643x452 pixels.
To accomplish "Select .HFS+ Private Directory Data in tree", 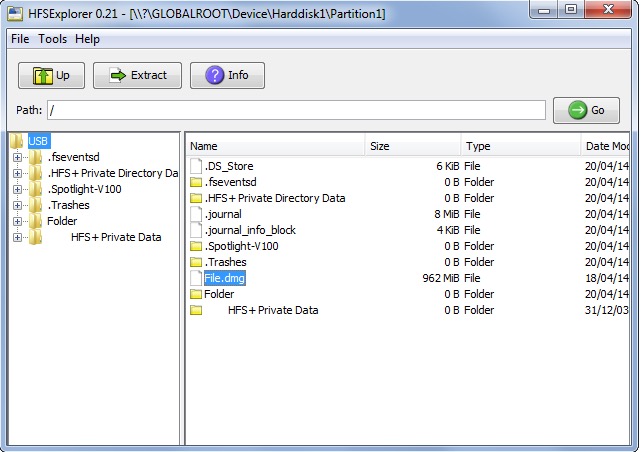I will (113, 173).
